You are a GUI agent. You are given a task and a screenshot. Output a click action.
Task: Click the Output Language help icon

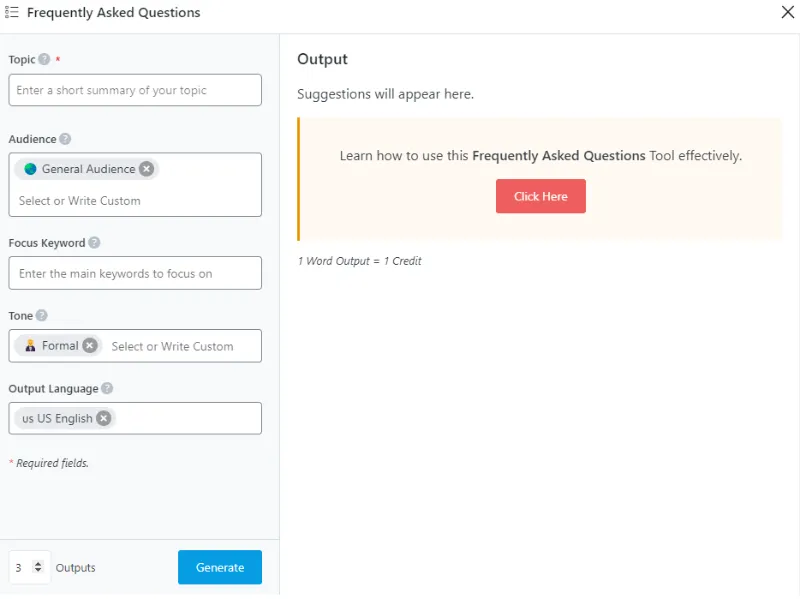coord(107,389)
